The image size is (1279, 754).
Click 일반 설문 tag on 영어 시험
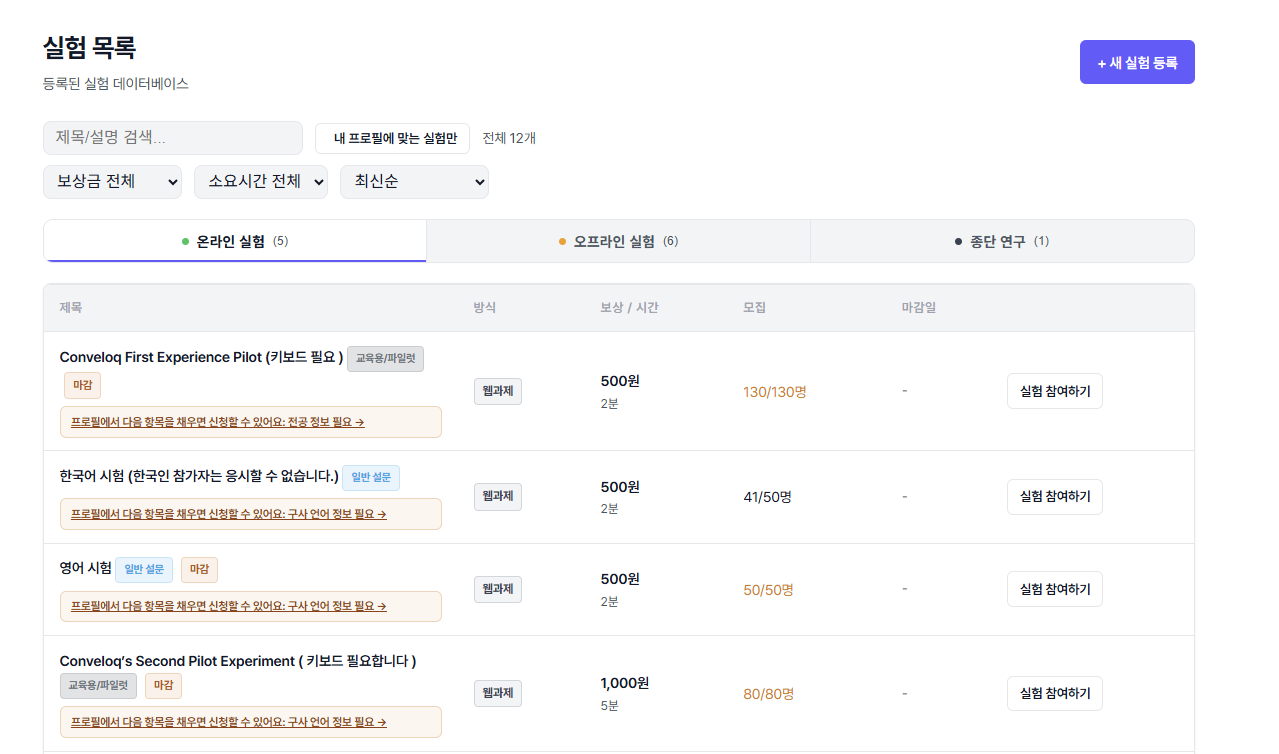[x=144, y=570]
